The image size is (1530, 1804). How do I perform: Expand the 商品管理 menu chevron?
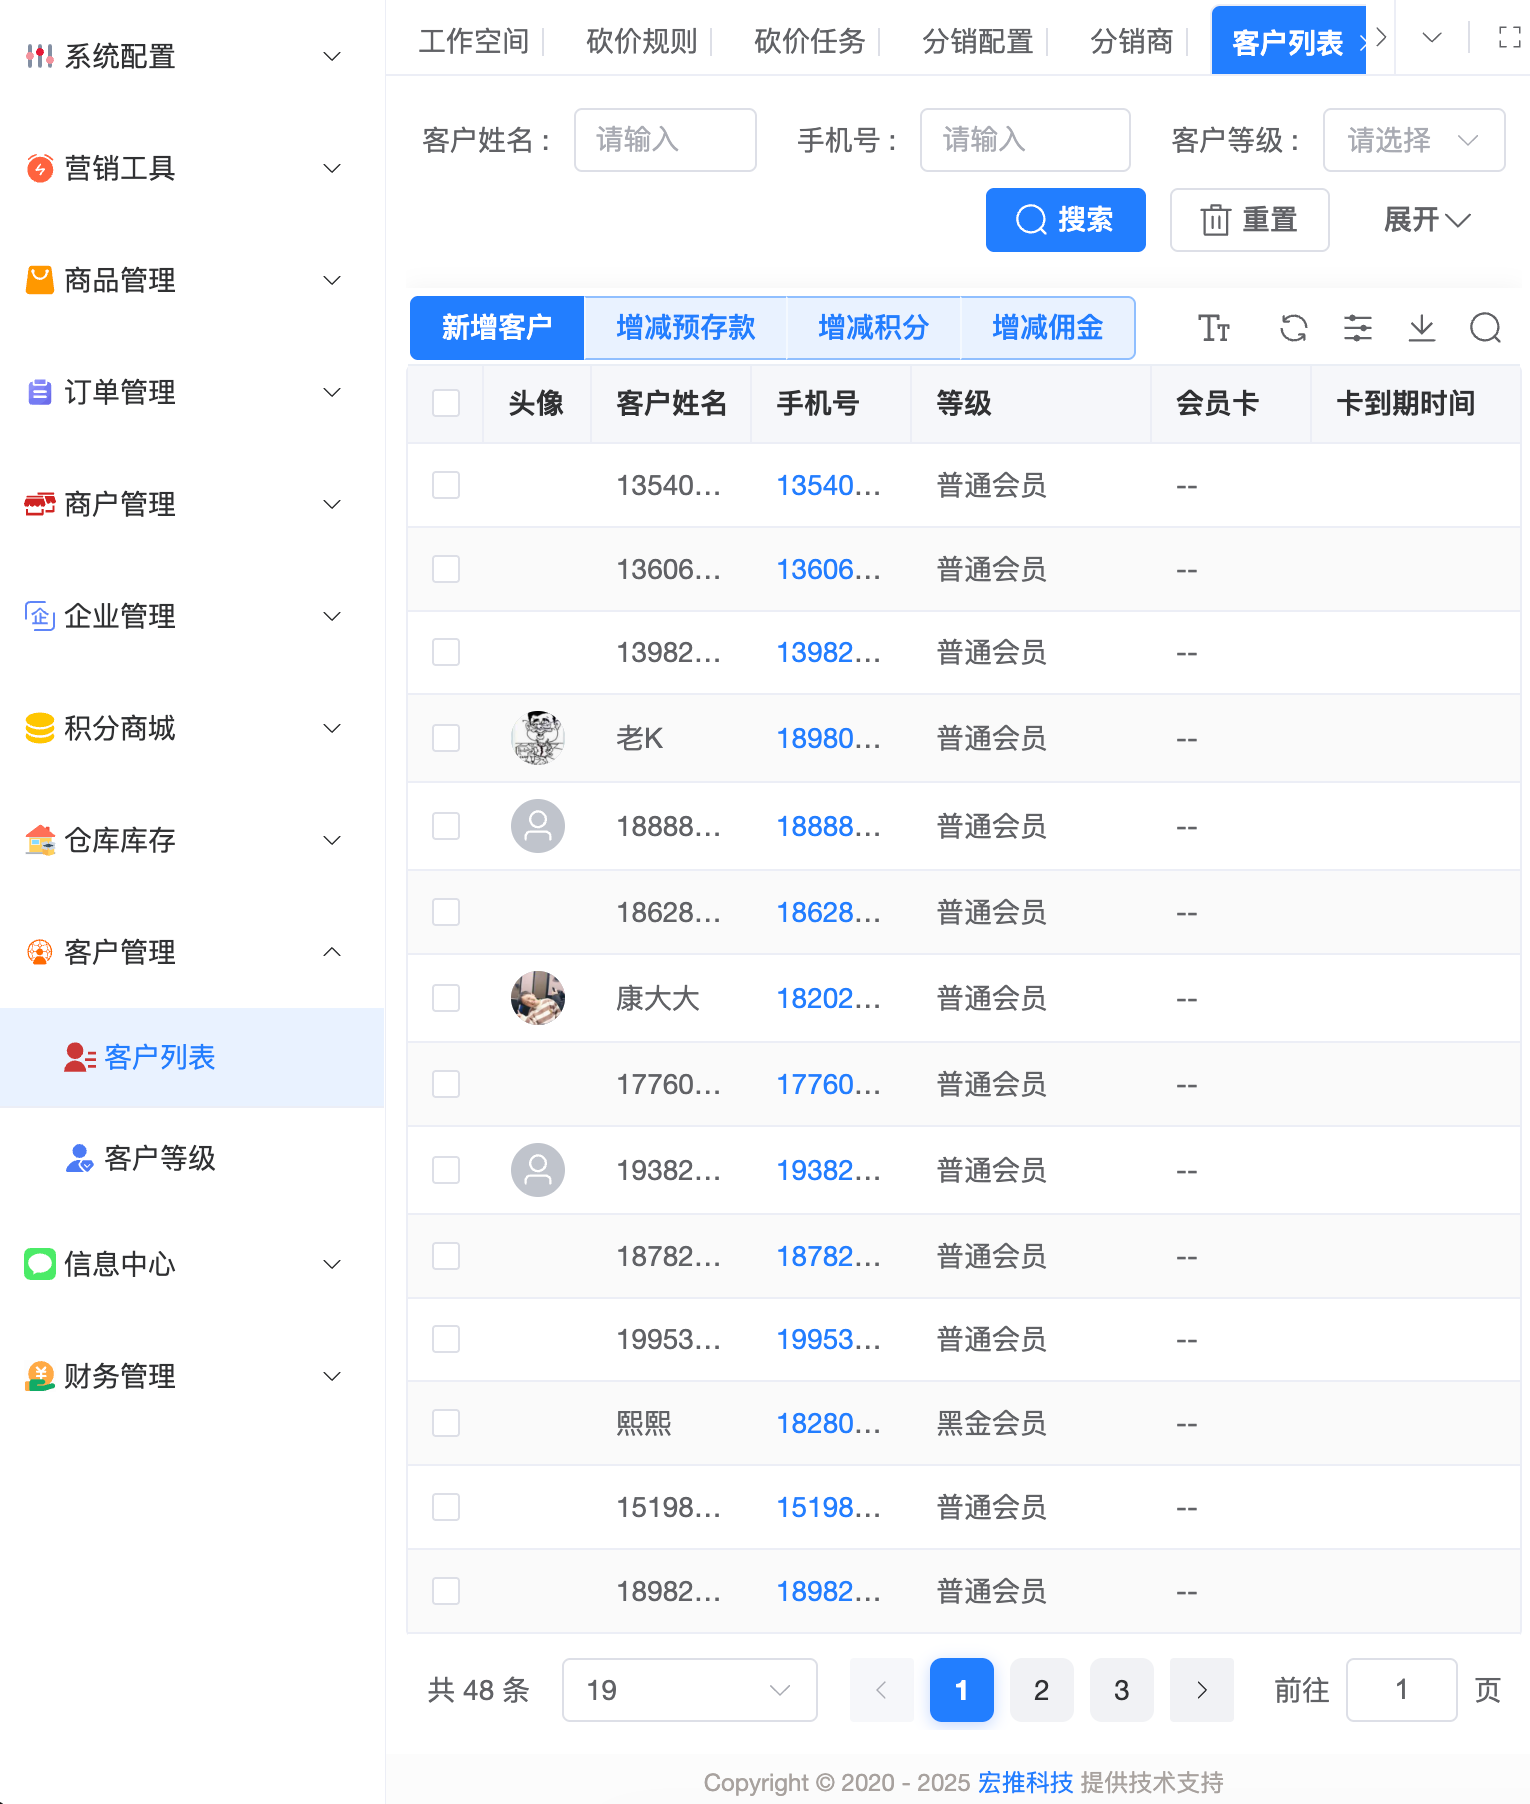click(x=332, y=280)
